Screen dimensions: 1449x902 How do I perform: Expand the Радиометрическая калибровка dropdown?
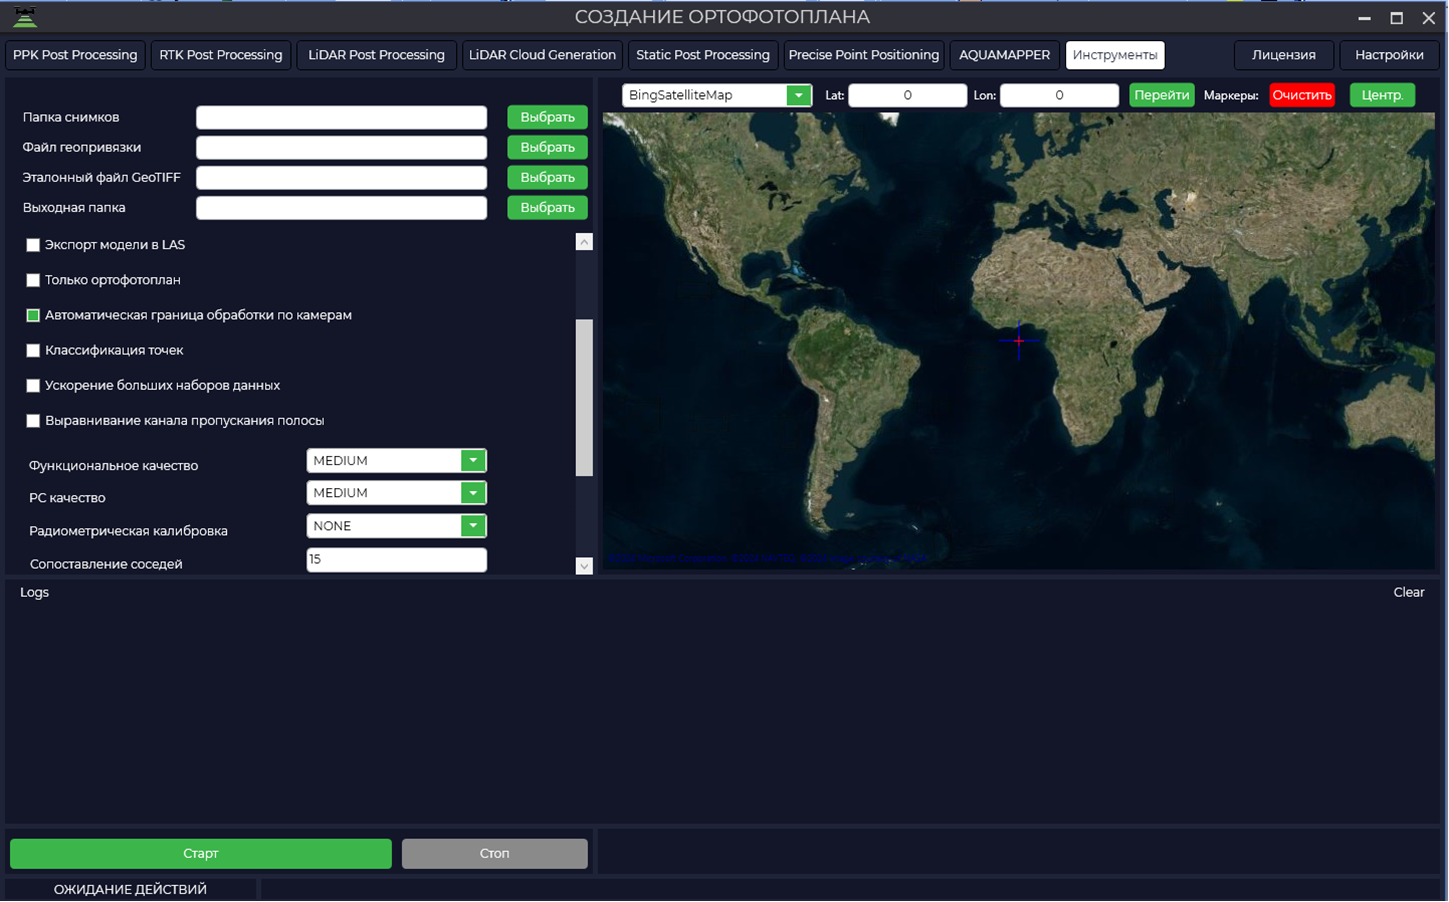pyautogui.click(x=473, y=526)
